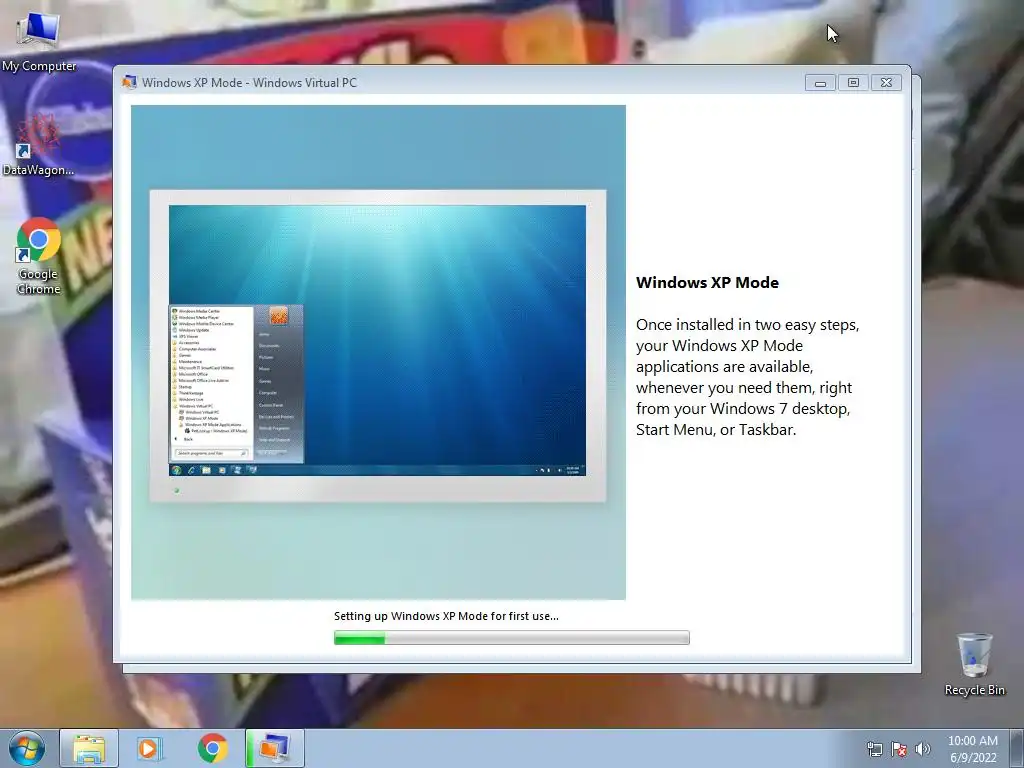
Task: Close the Windows XP Mode window
Action: 886,82
